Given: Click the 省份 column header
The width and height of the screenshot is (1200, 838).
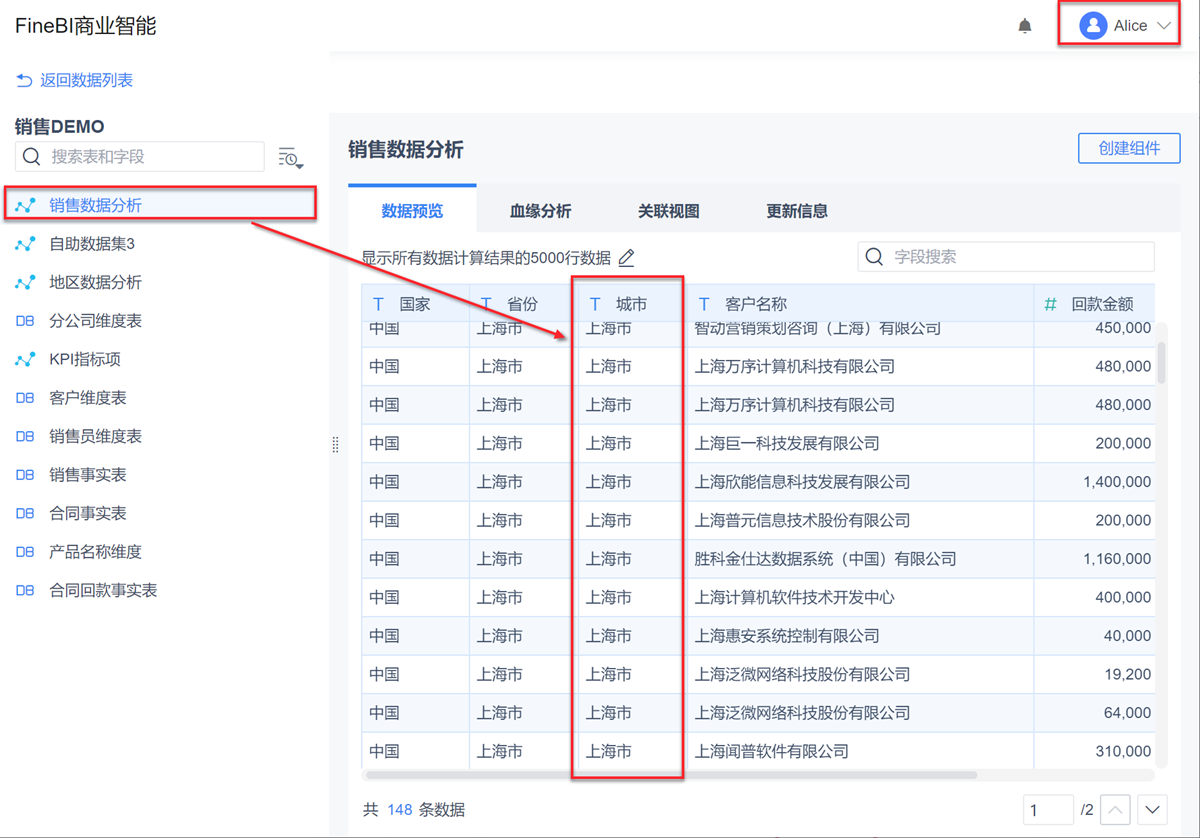Looking at the screenshot, I should point(524,304).
